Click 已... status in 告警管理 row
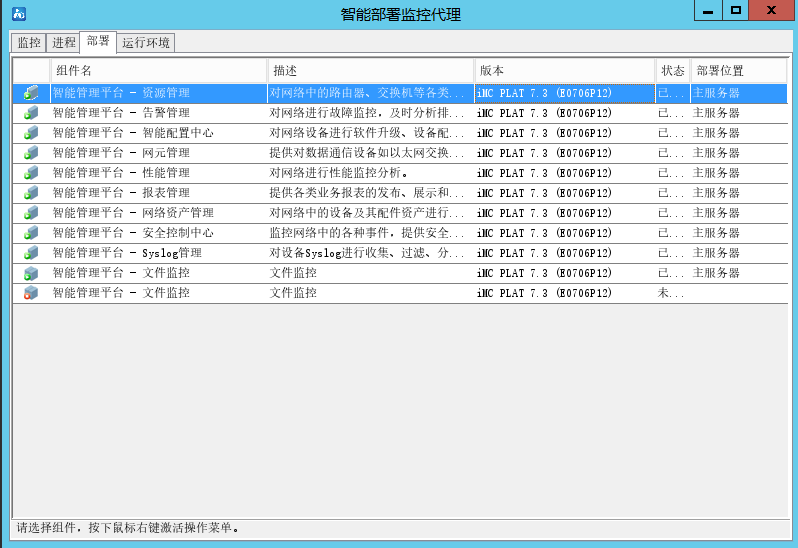The height and width of the screenshot is (548, 798). [671, 113]
